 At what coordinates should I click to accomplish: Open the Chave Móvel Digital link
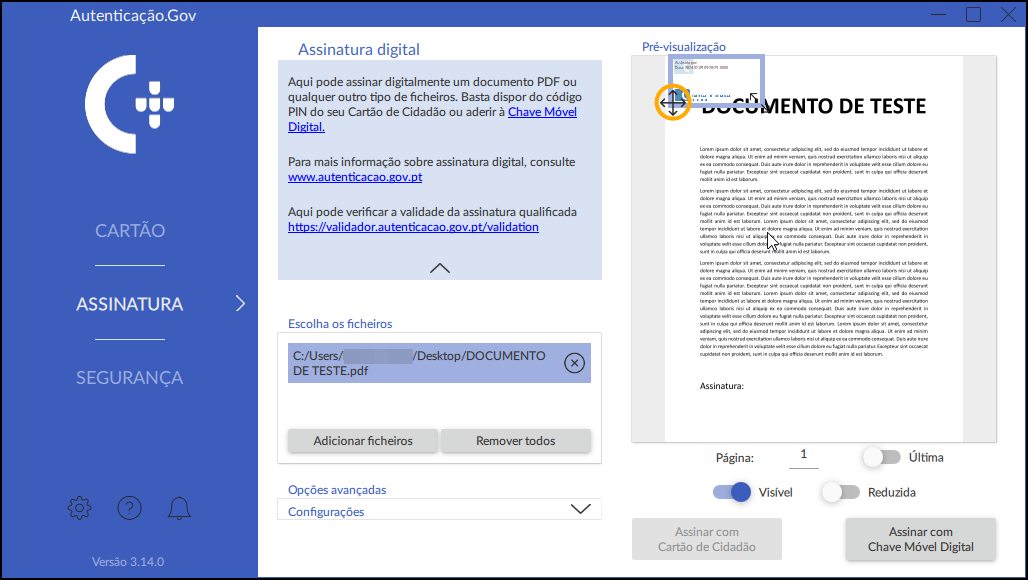tap(542, 112)
